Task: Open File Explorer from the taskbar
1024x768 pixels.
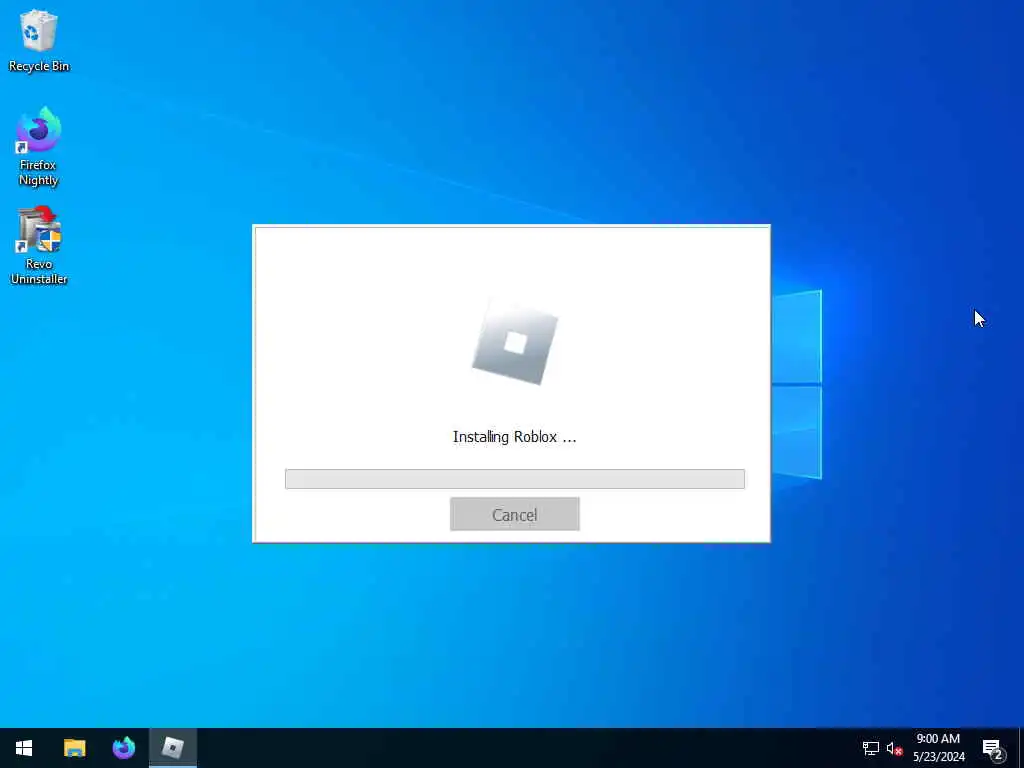Action: point(74,748)
